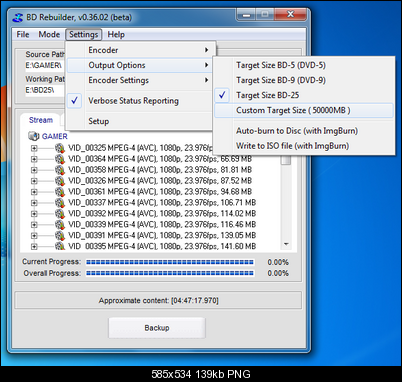Expand the VID_00392 tree node
402x382 pixels.
click(34, 214)
